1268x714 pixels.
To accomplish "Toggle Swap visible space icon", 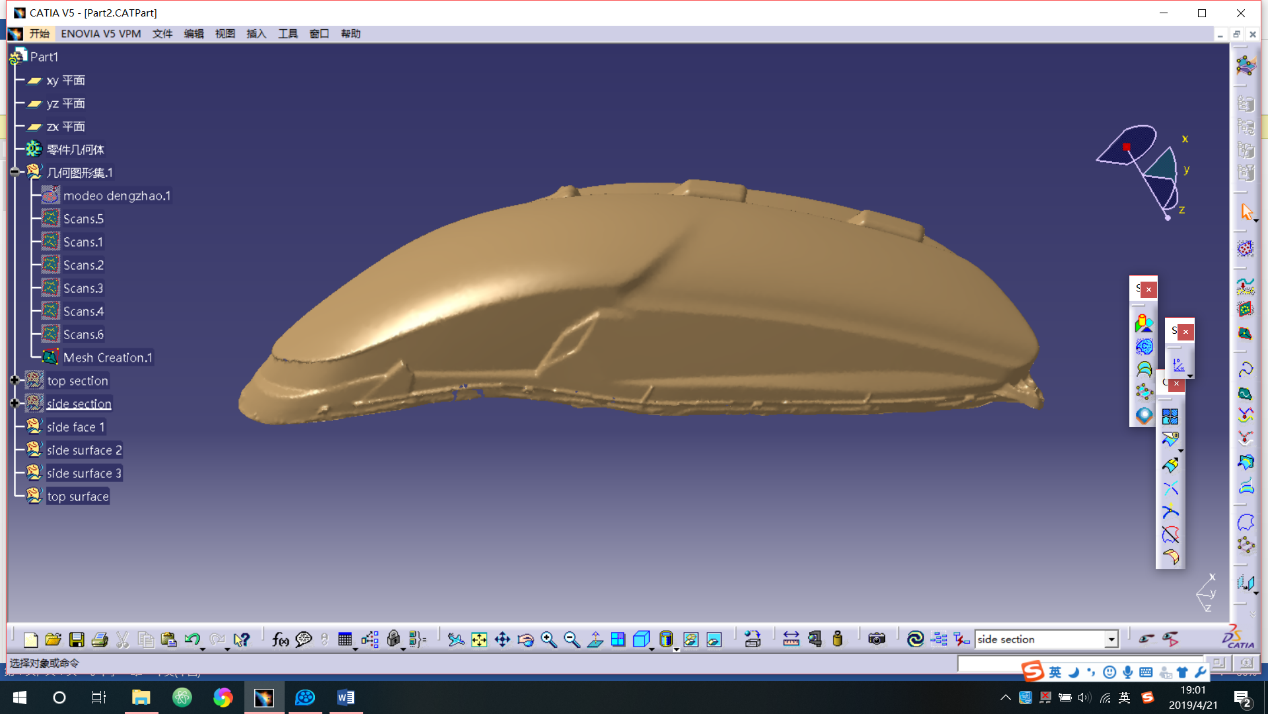I will click(x=714, y=640).
